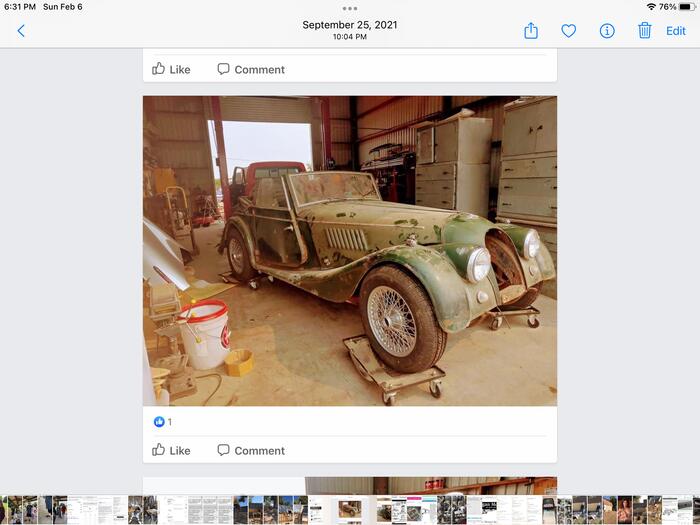Favorite this photo with the heart icon
The width and height of the screenshot is (700, 525).
point(568,31)
